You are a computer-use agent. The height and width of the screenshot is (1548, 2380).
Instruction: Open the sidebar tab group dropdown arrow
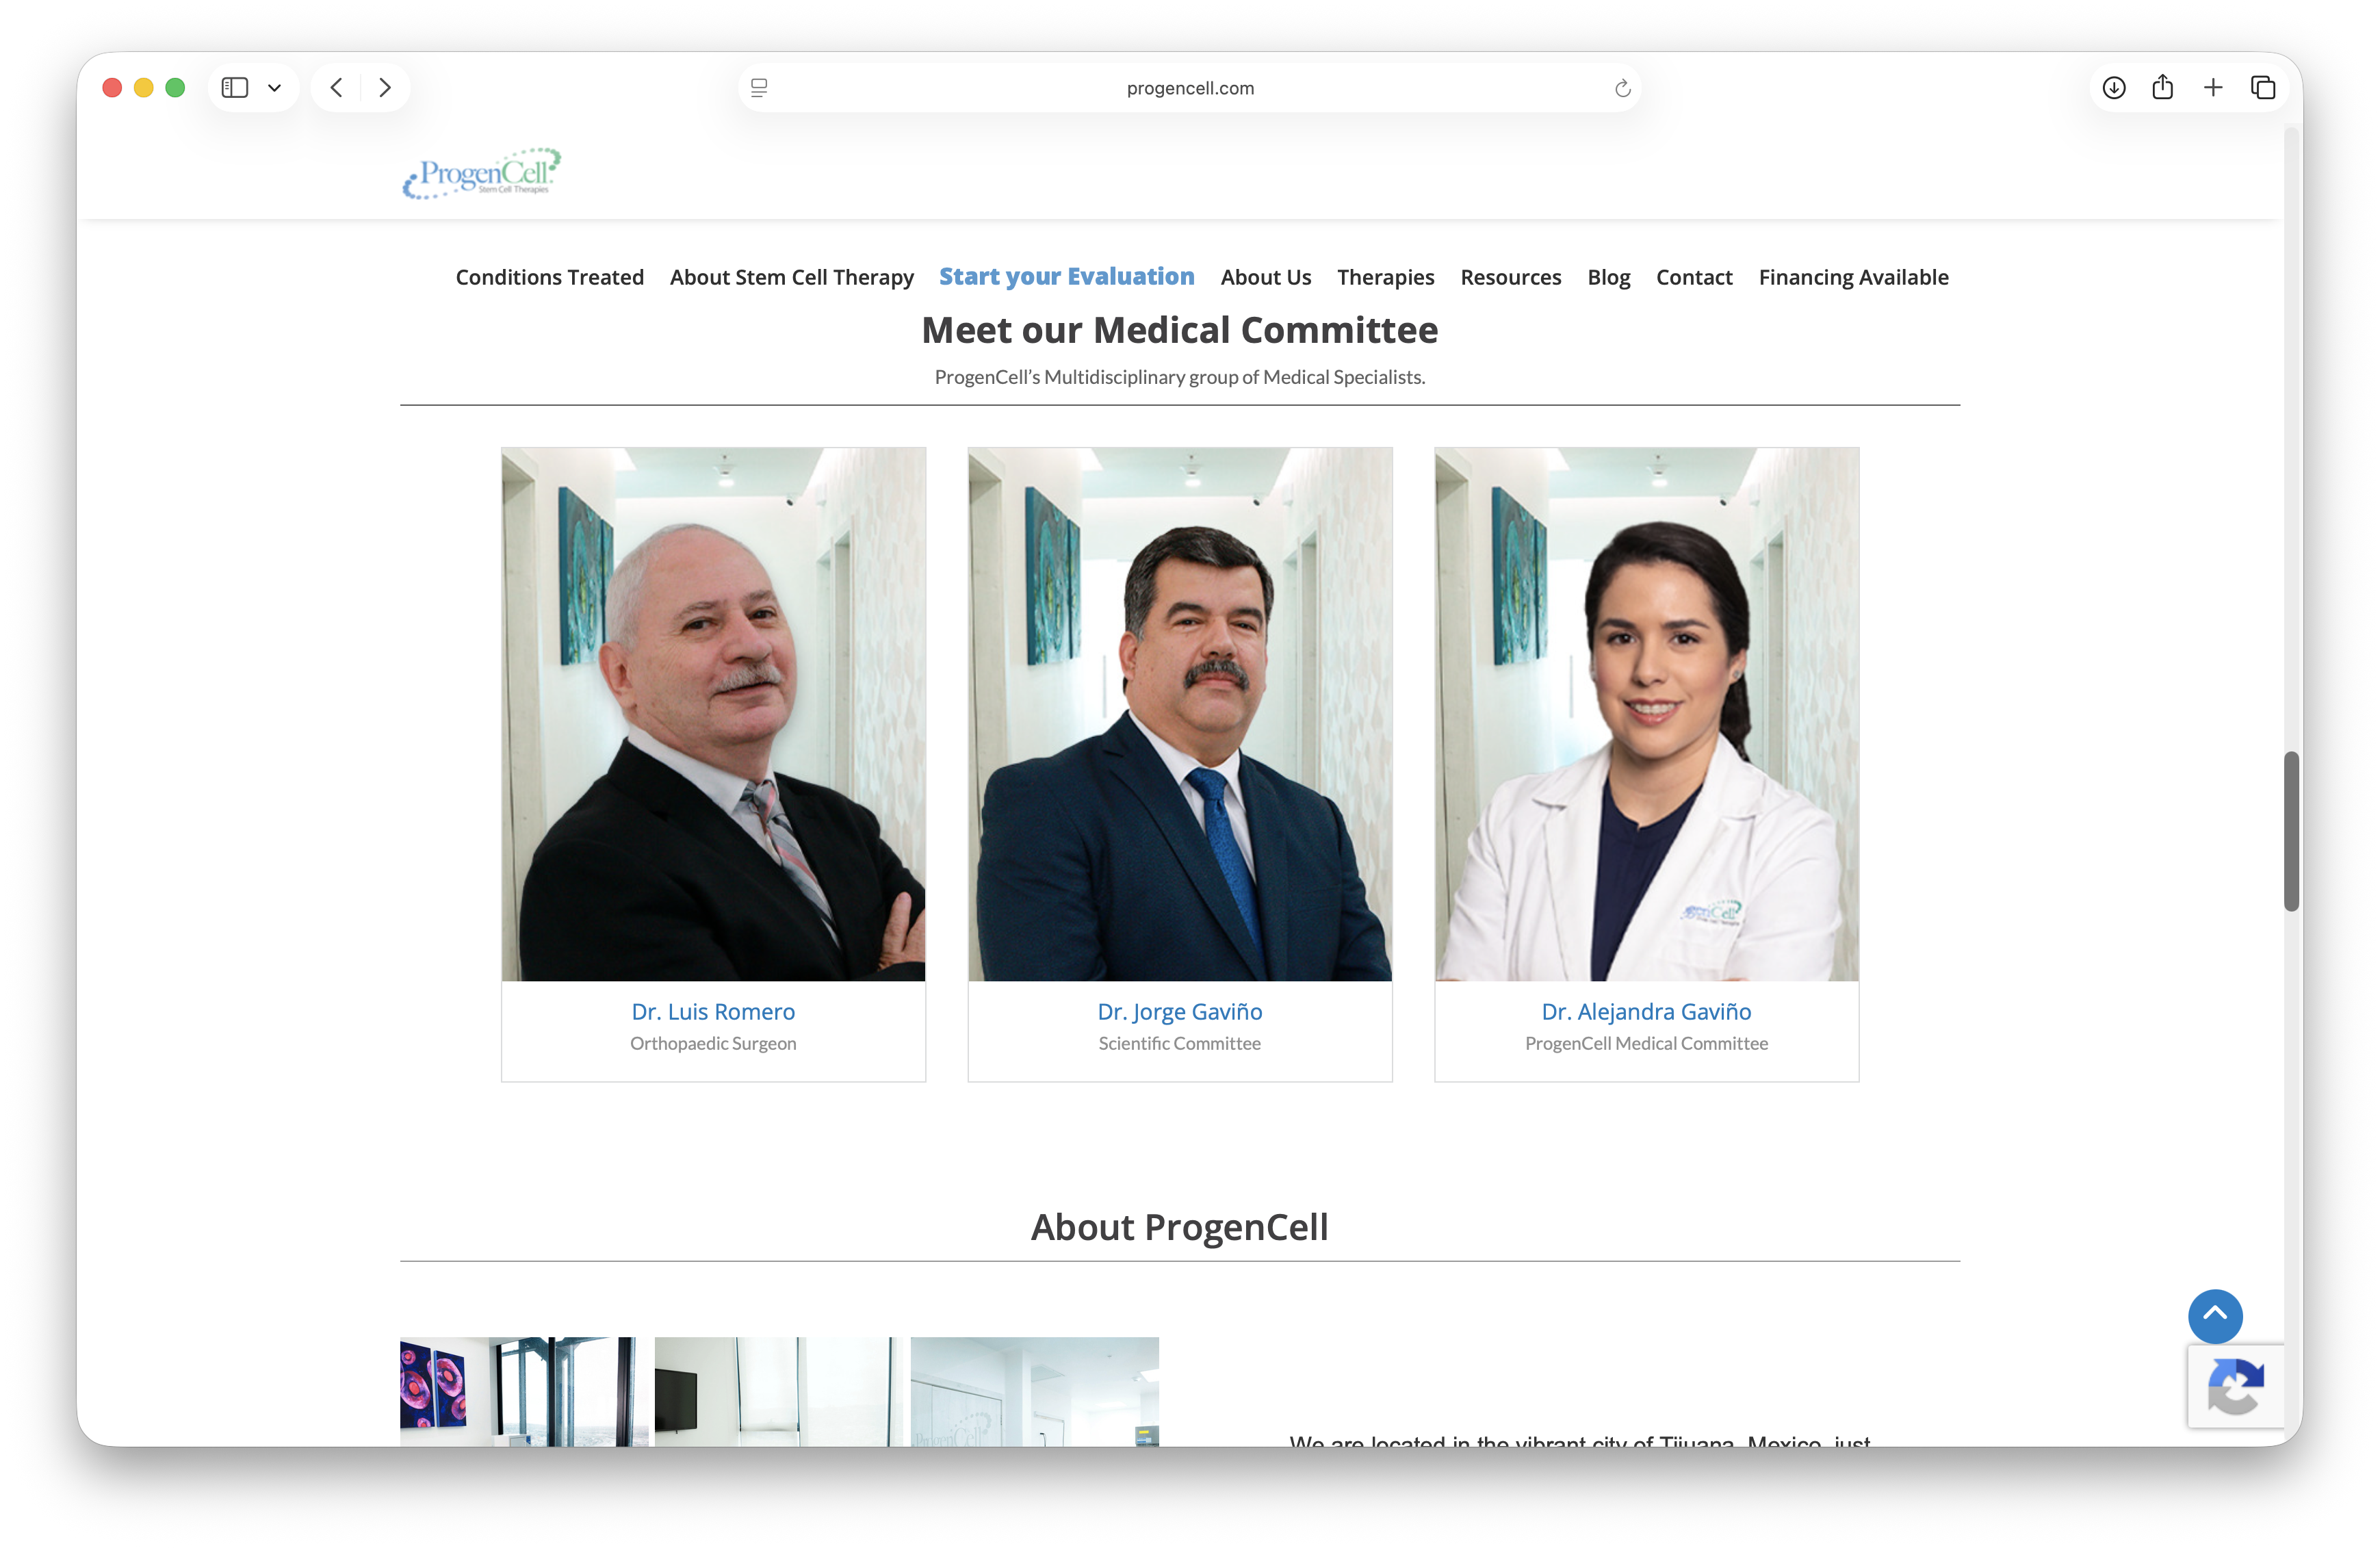point(274,88)
